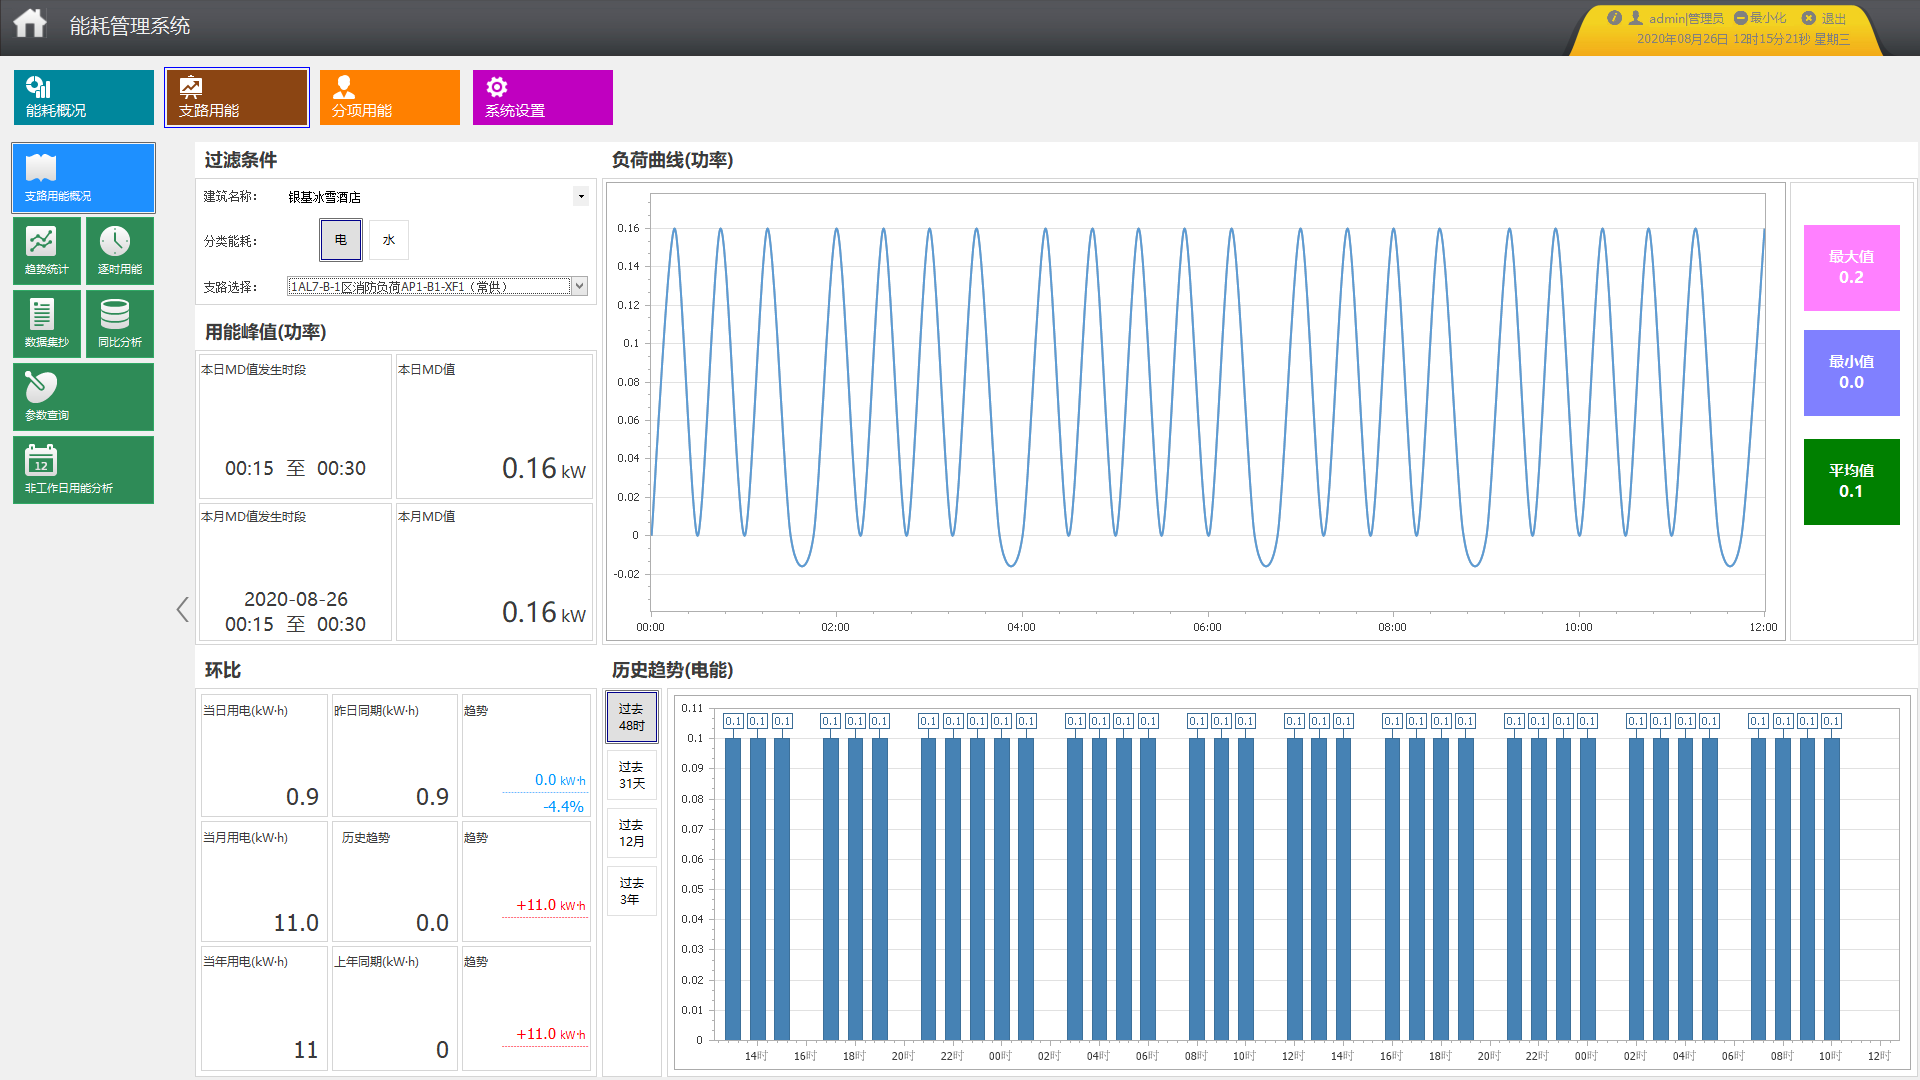Switch to 能耗概况 tab

point(84,97)
